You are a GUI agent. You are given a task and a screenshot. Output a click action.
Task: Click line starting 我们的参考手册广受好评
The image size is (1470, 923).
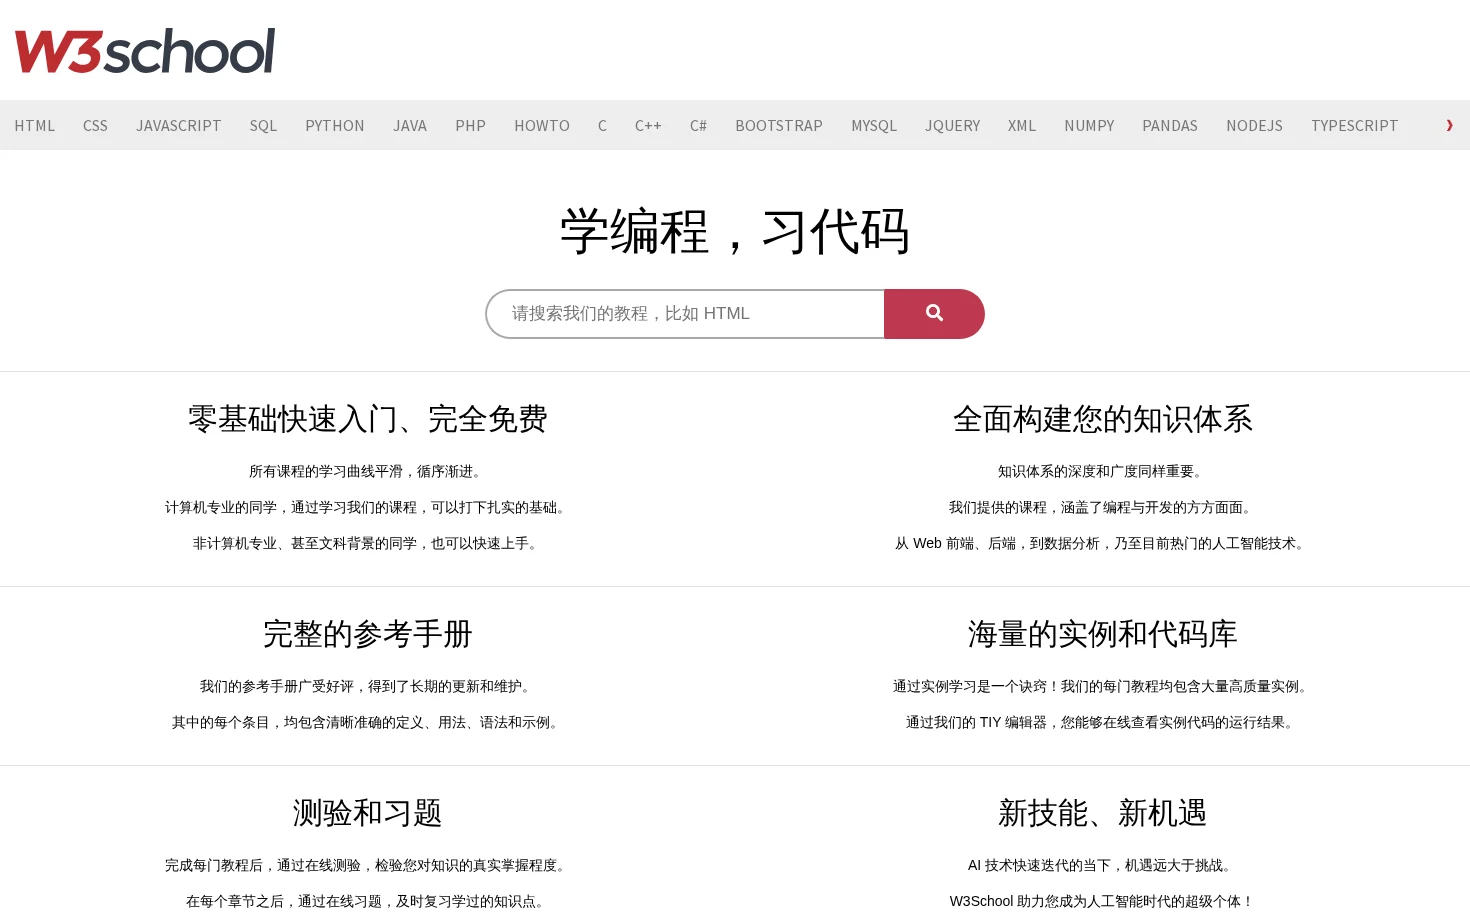tap(367, 686)
